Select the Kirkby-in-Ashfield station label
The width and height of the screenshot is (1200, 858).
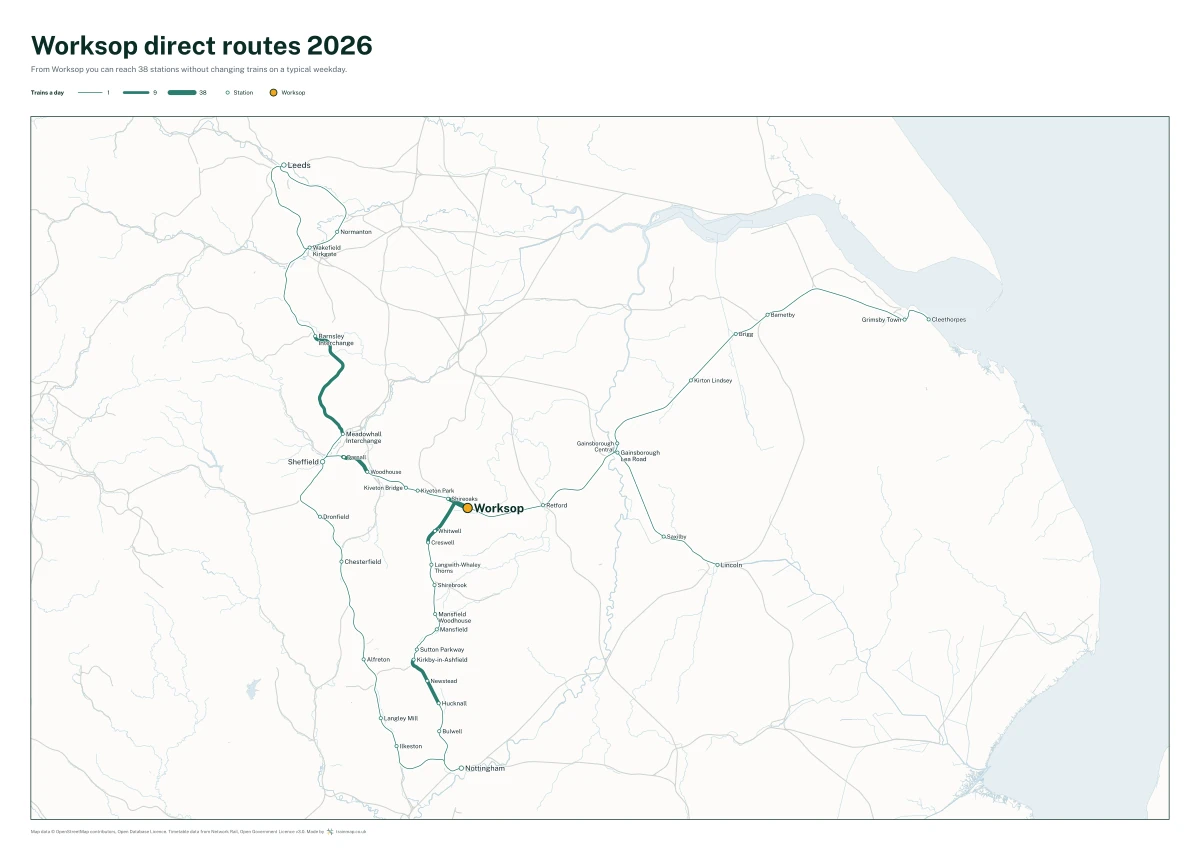(x=441, y=660)
